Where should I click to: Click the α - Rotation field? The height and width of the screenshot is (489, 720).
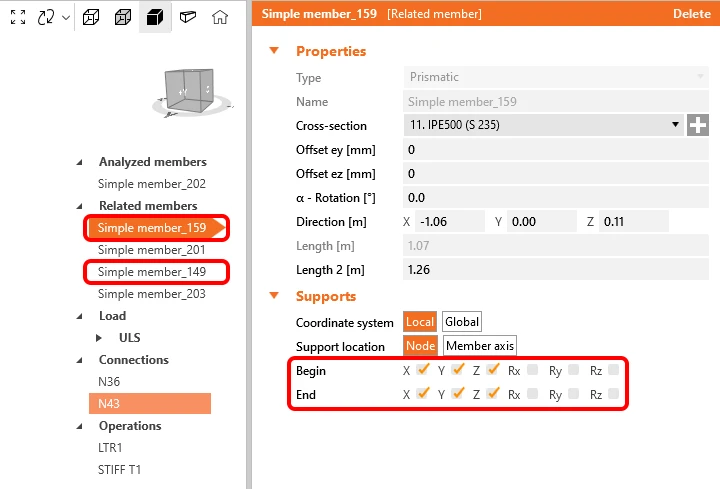click(x=556, y=198)
